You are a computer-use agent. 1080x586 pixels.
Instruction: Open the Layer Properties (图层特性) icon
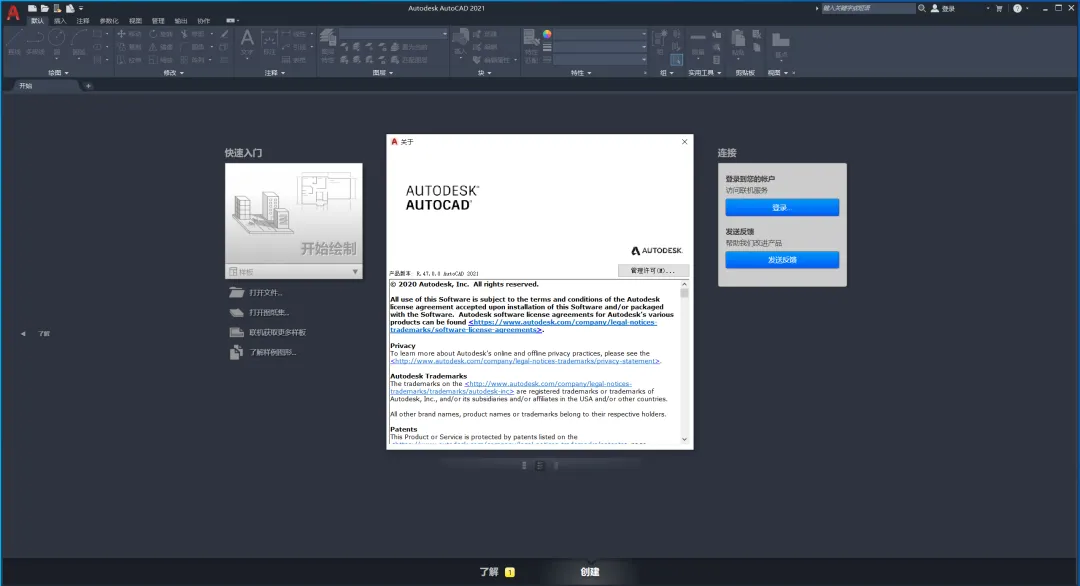coord(328,46)
